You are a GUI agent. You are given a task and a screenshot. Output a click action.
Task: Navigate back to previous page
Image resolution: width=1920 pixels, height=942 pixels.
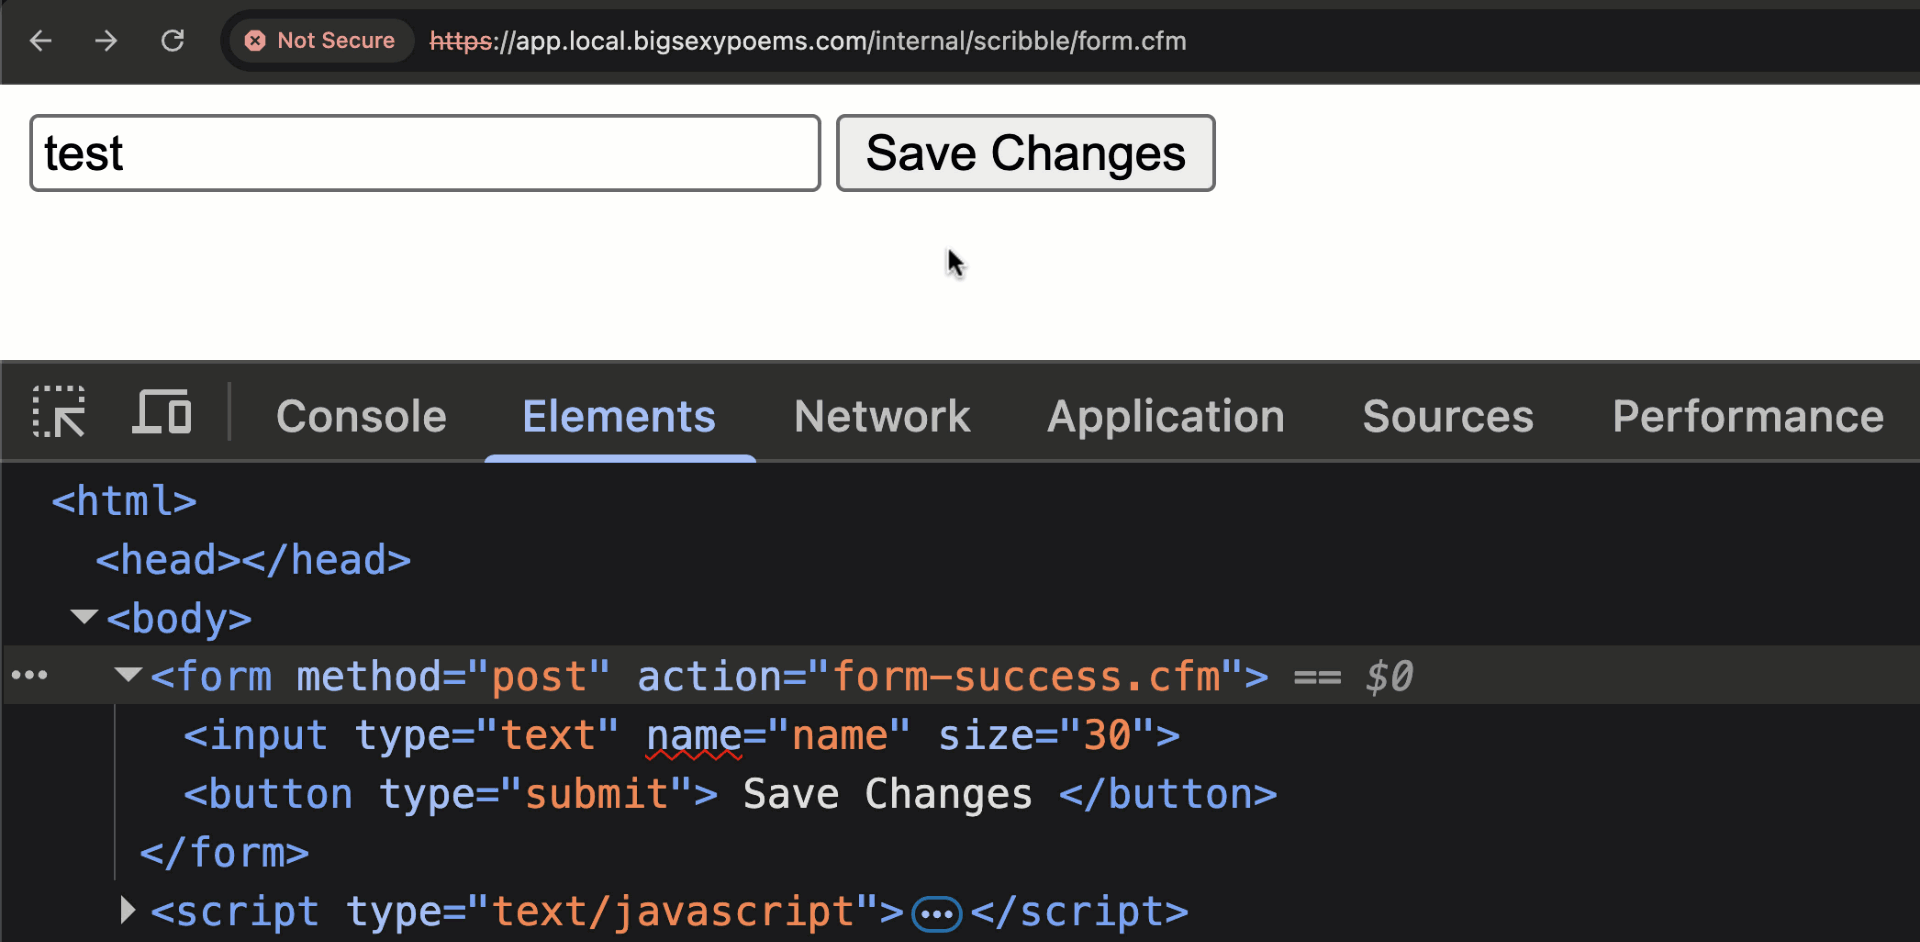[40, 40]
